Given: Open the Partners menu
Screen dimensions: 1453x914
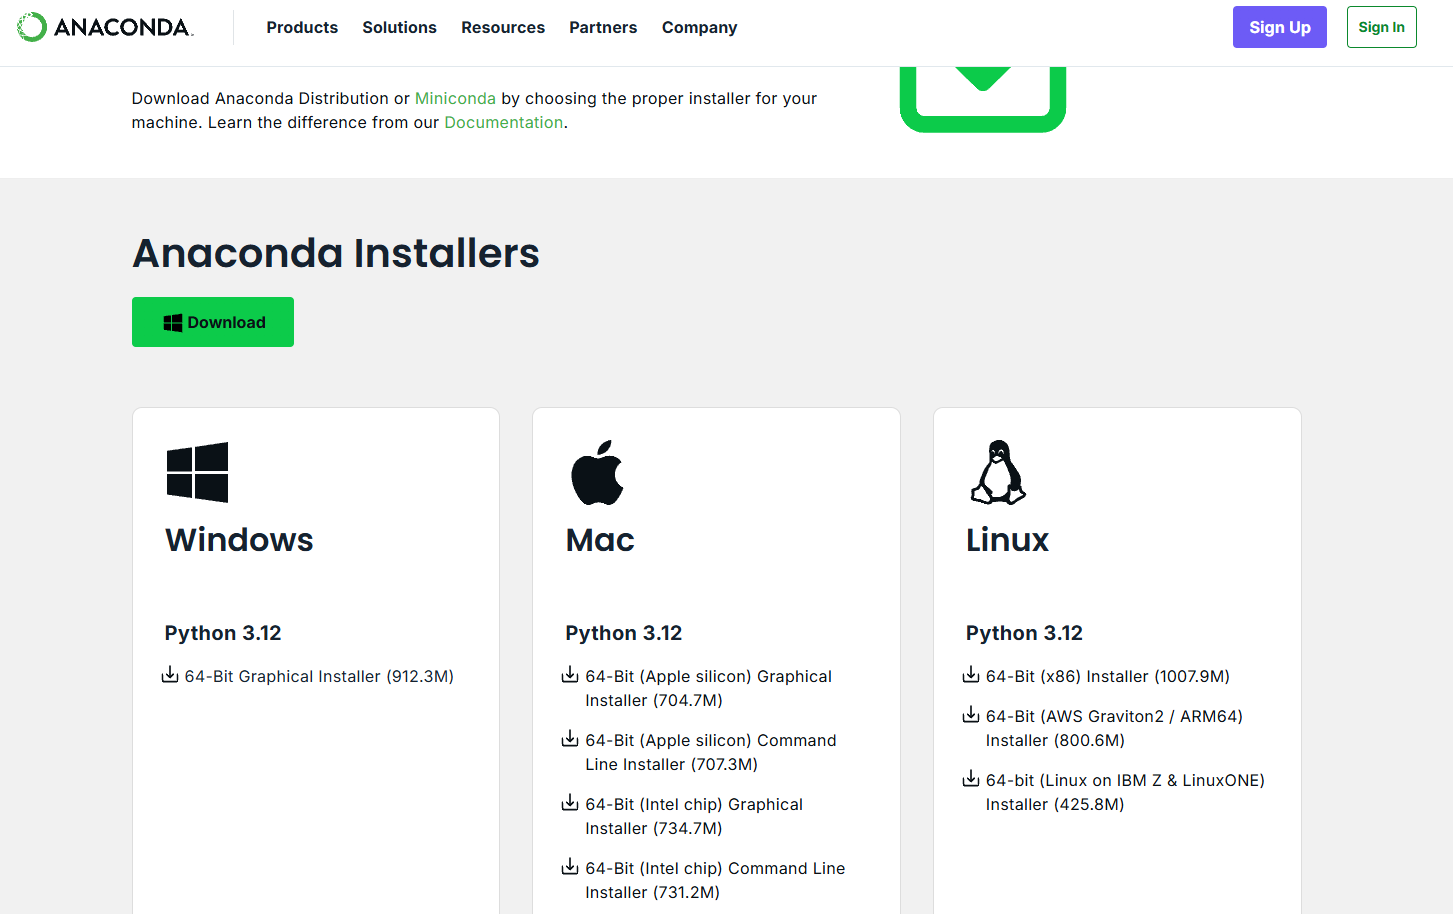Looking at the screenshot, I should tap(603, 27).
